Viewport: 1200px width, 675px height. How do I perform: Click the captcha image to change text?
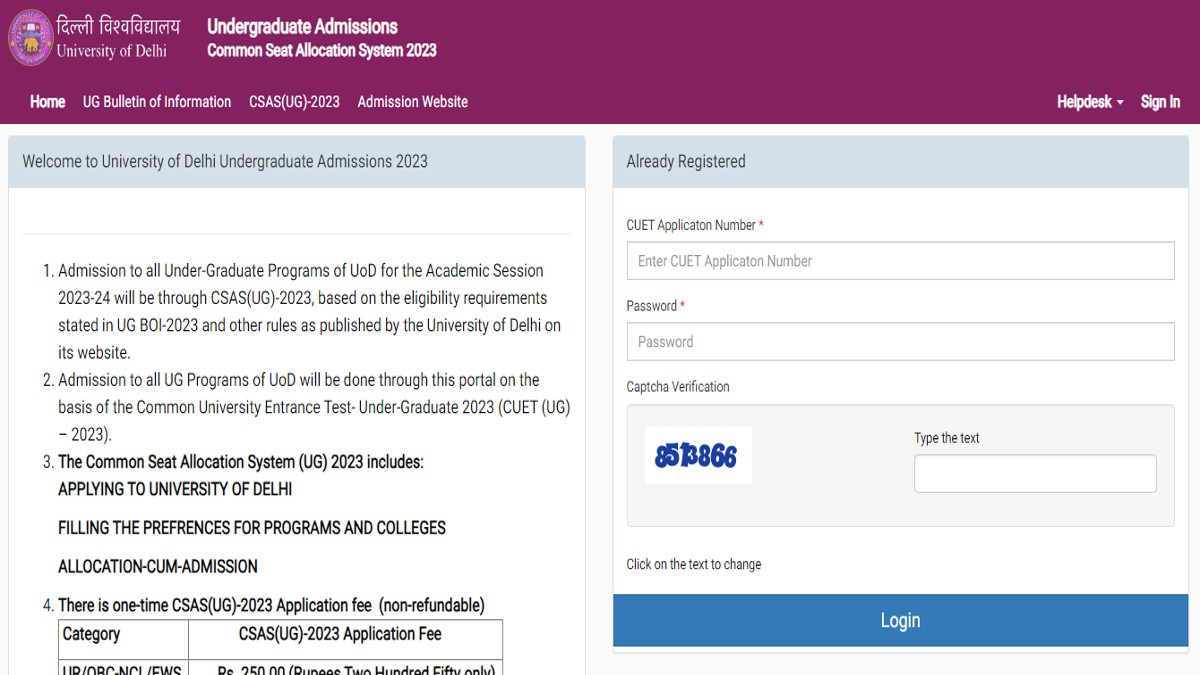click(x=698, y=456)
